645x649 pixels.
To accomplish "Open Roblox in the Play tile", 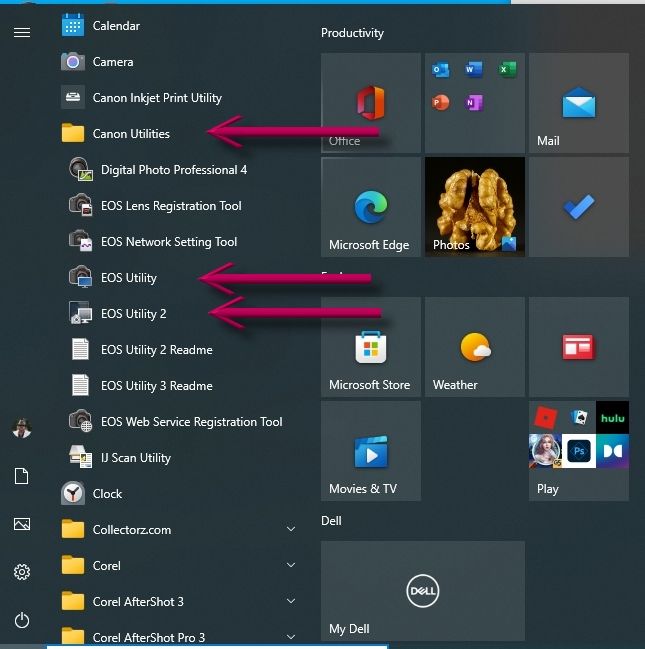I will click(x=546, y=417).
